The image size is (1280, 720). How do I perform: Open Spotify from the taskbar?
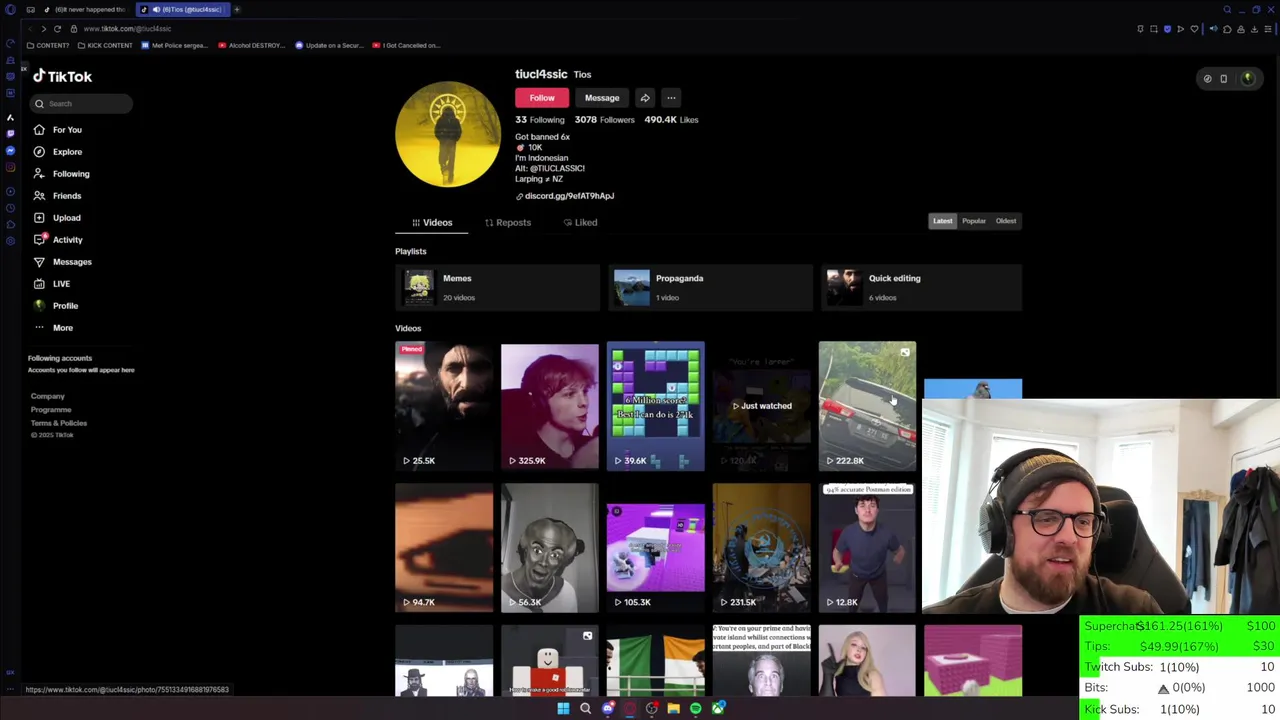(x=695, y=709)
